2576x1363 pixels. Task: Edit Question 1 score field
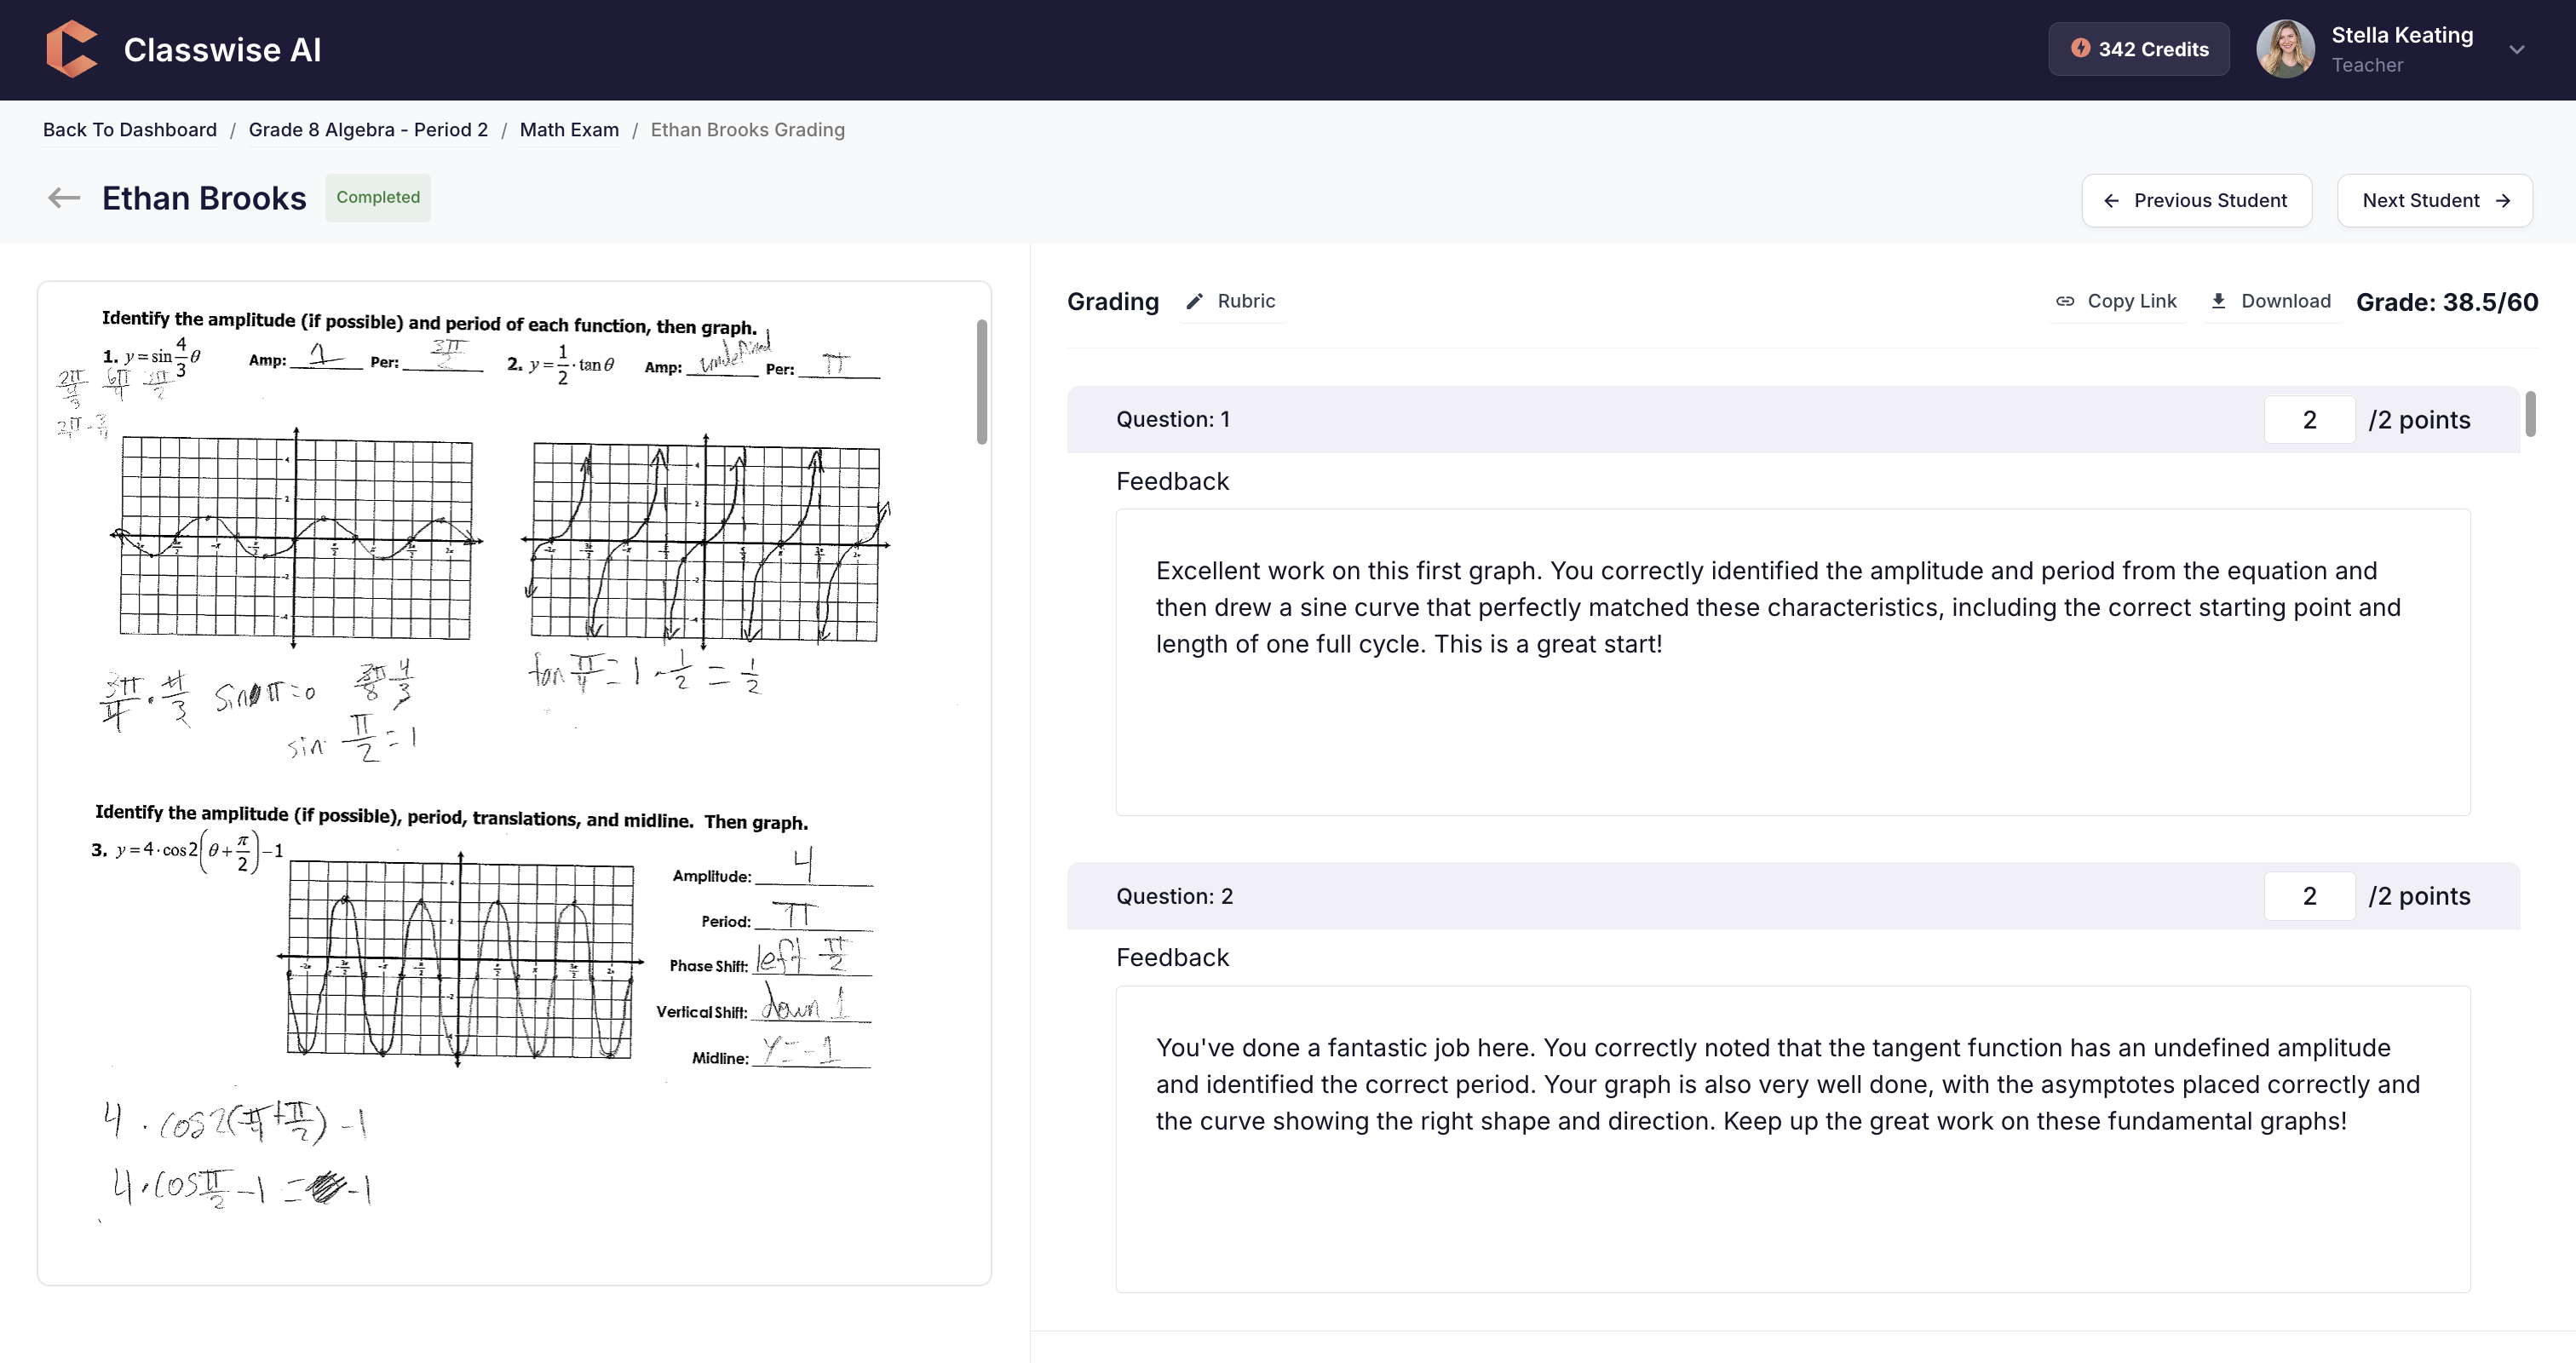pos(2309,420)
